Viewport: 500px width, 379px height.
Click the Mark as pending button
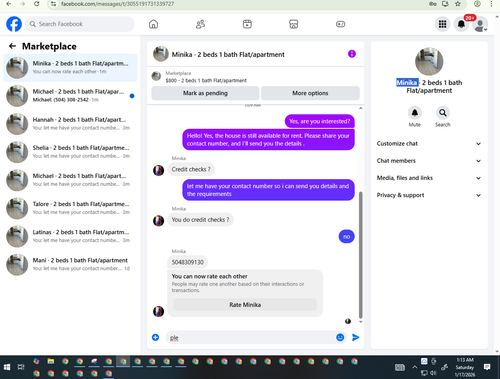(x=205, y=93)
